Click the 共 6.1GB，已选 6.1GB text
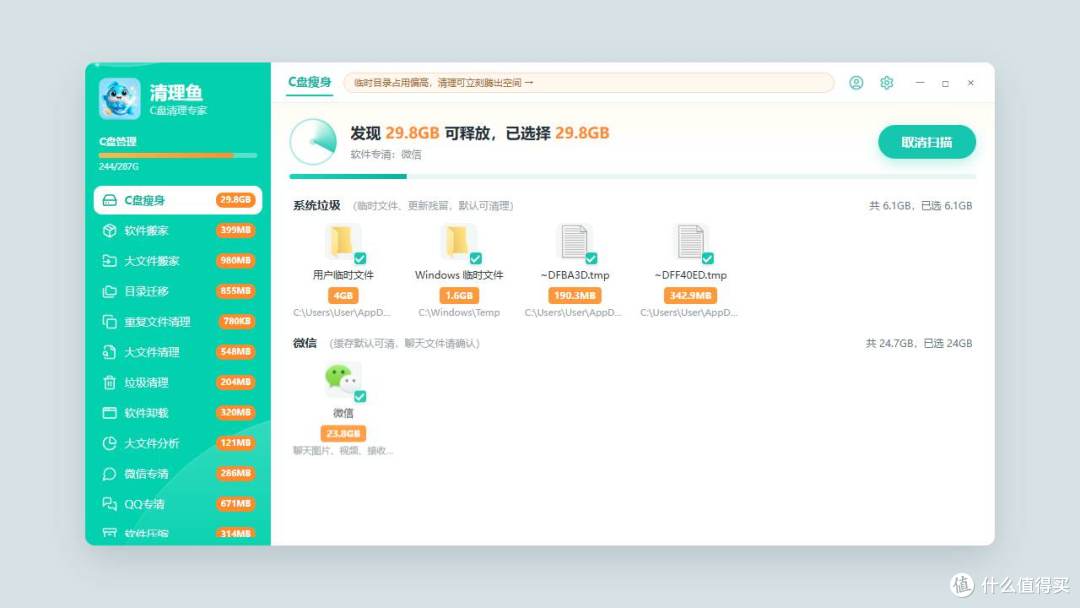The height and width of the screenshot is (608, 1080). (x=920, y=205)
